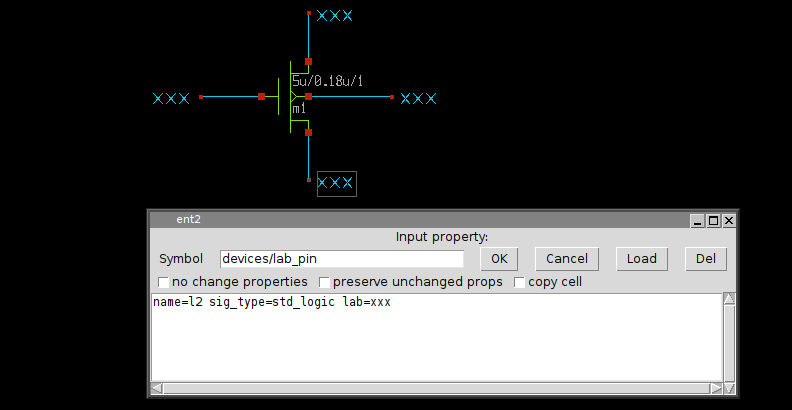Click the xxx label pin at top
The height and width of the screenshot is (410, 792).
(334, 16)
